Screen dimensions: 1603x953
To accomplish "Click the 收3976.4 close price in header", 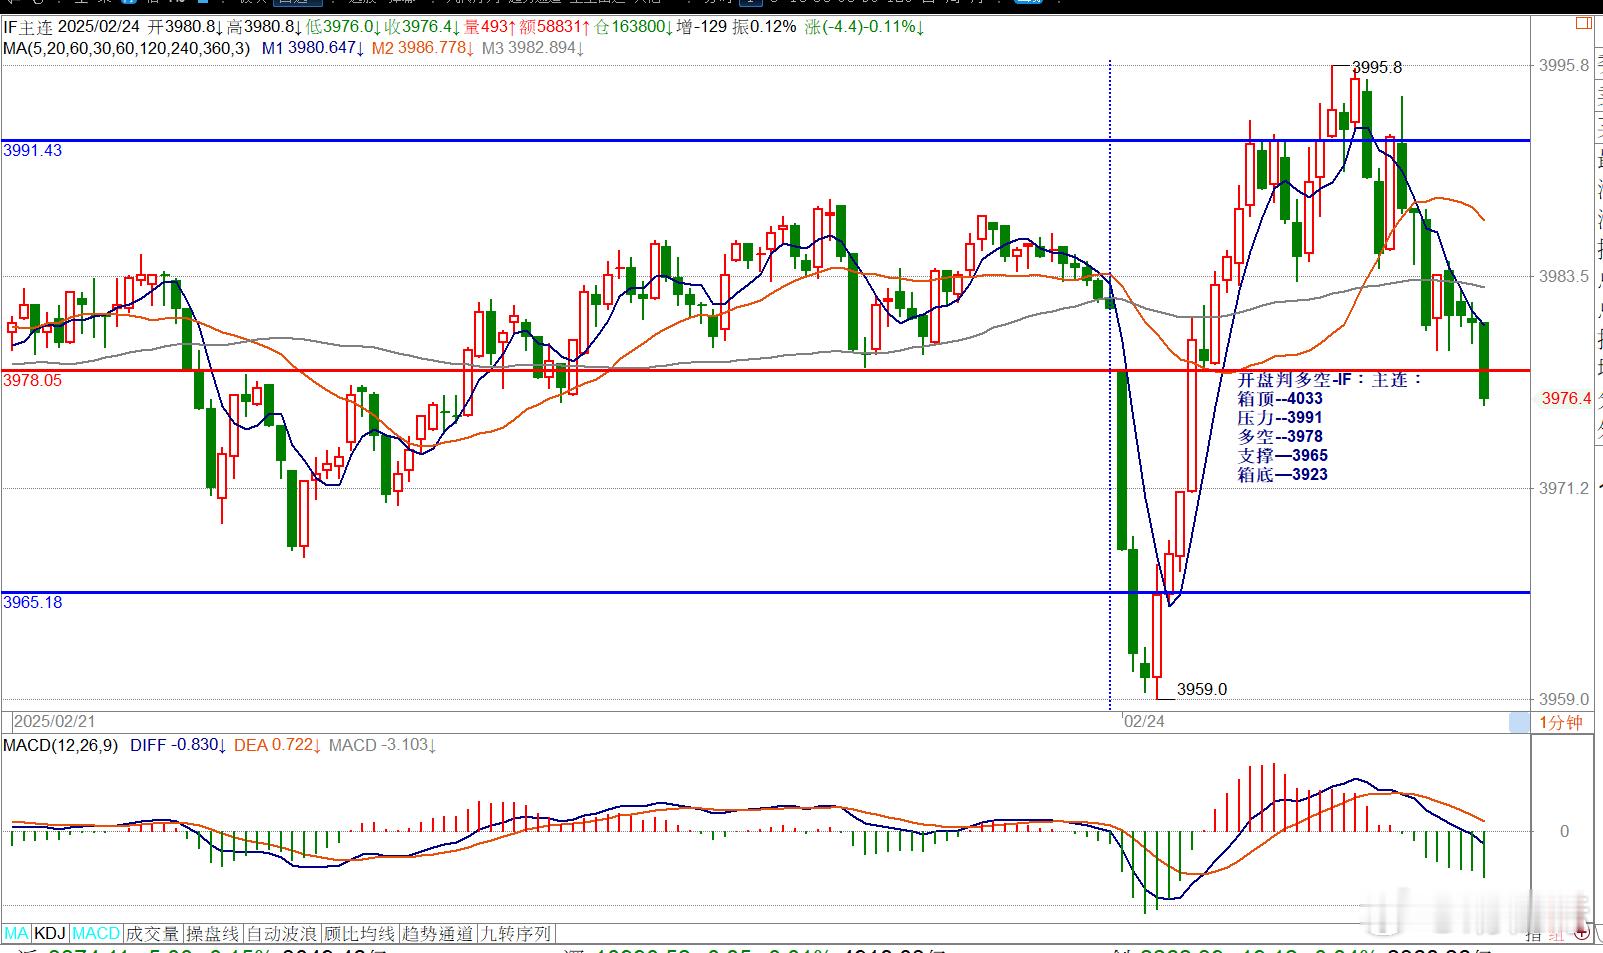I will pos(423,27).
